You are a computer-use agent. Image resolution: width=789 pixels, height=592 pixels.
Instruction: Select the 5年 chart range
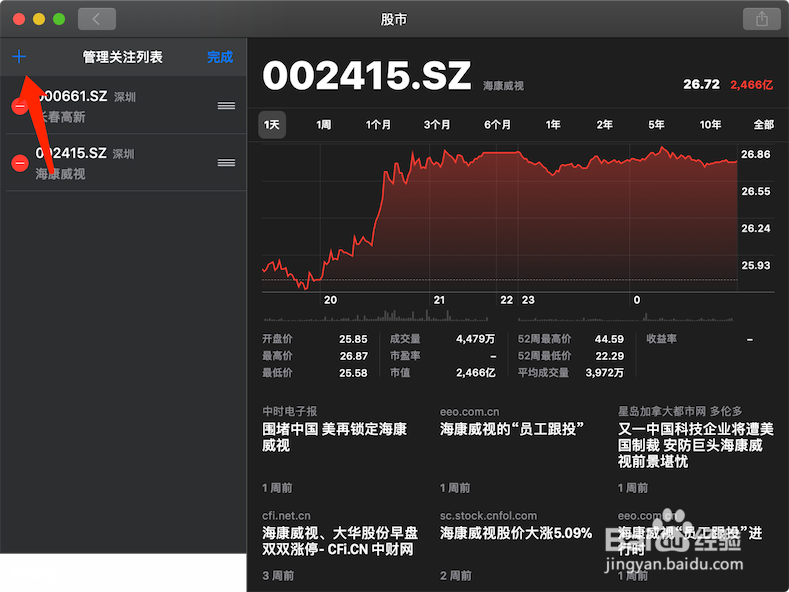tap(656, 124)
